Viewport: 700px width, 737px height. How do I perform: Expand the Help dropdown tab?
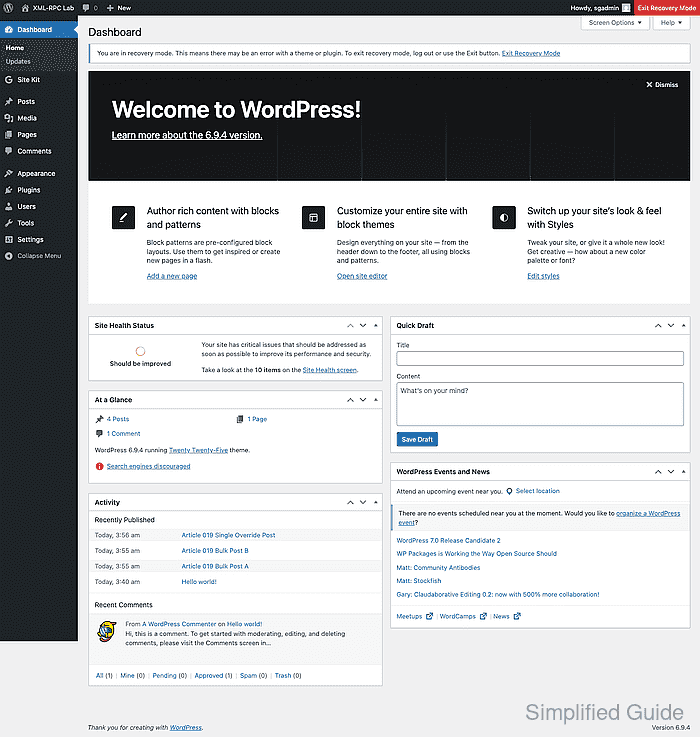(671, 22)
